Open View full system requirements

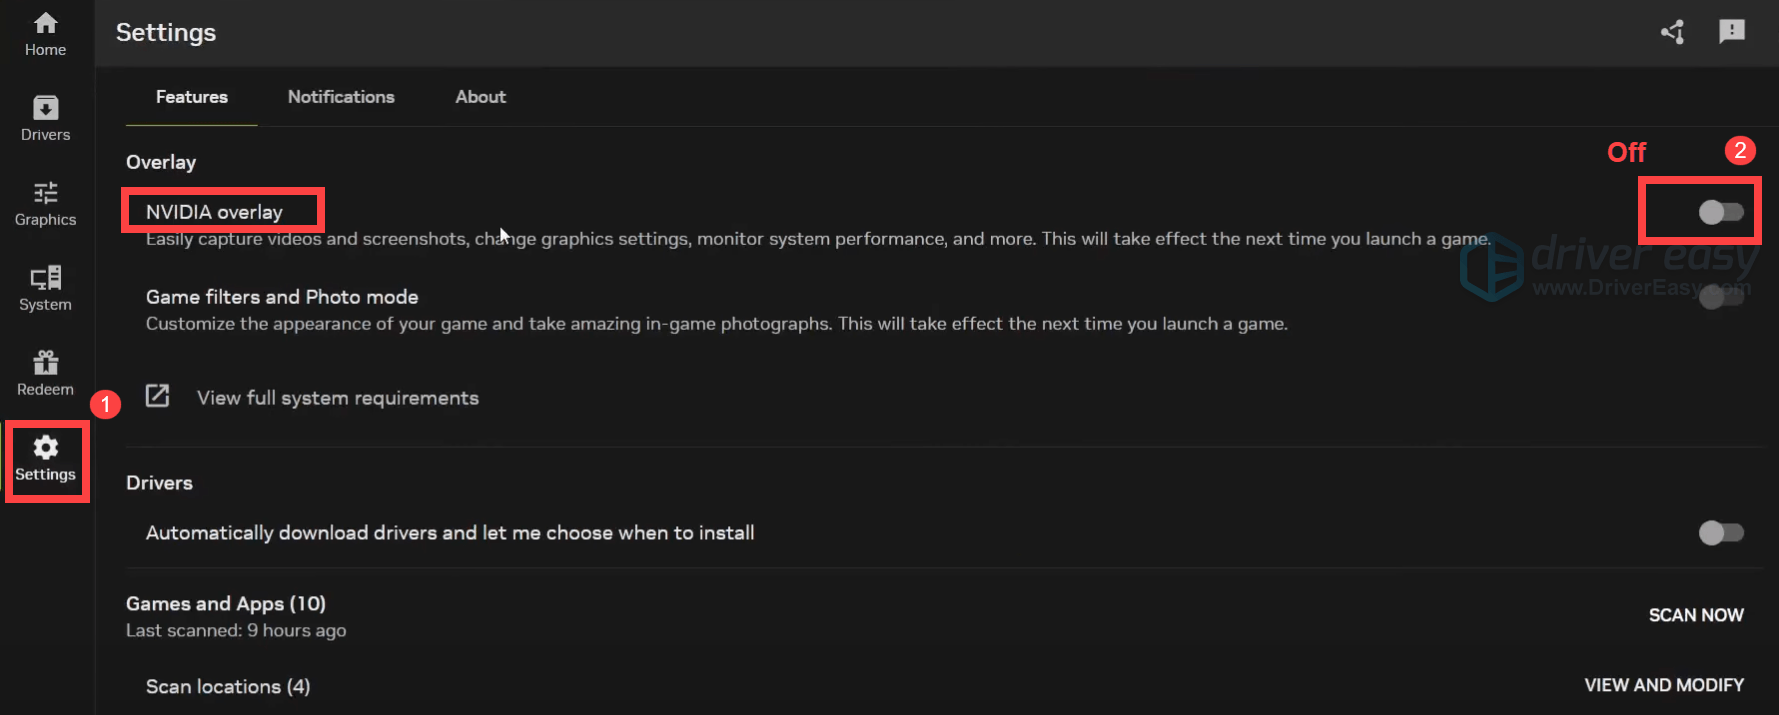337,397
